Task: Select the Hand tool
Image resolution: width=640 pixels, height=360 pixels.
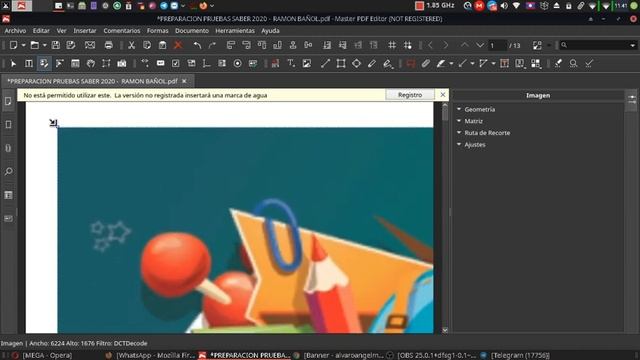Action: (91, 64)
